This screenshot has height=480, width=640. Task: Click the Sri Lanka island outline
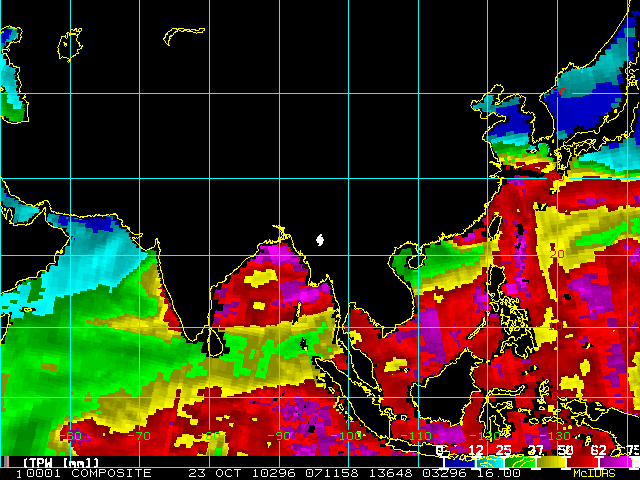coord(213,342)
